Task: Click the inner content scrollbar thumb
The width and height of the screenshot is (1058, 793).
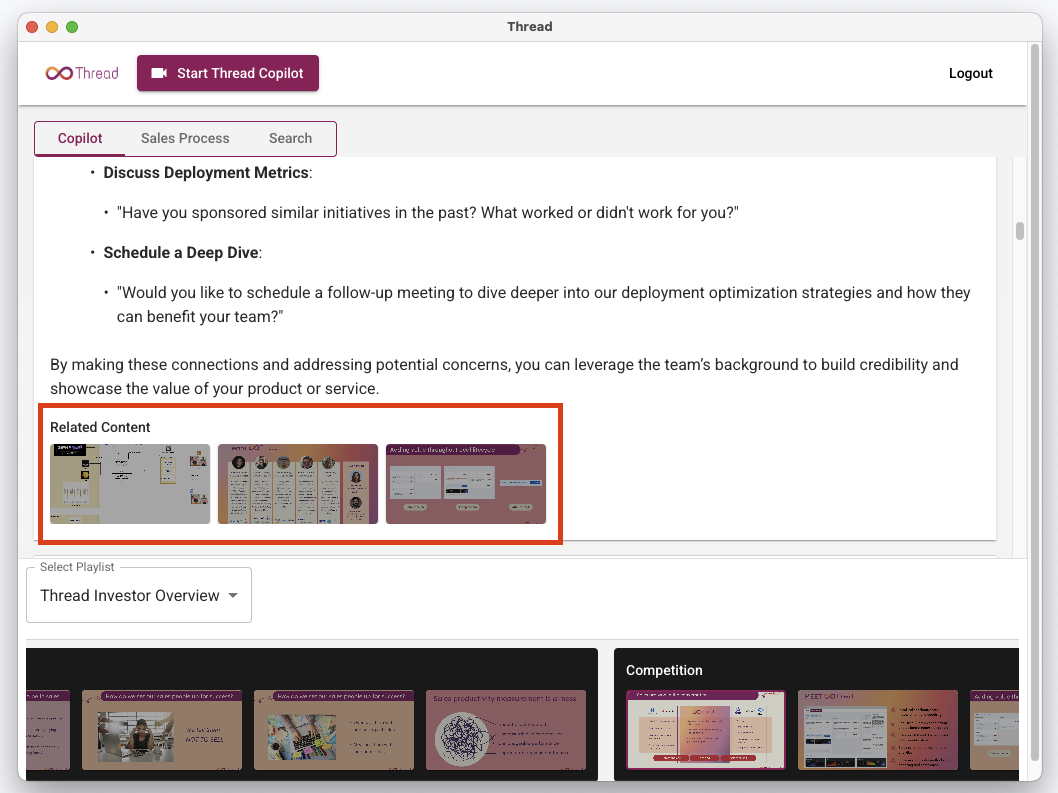Action: coord(1020,231)
